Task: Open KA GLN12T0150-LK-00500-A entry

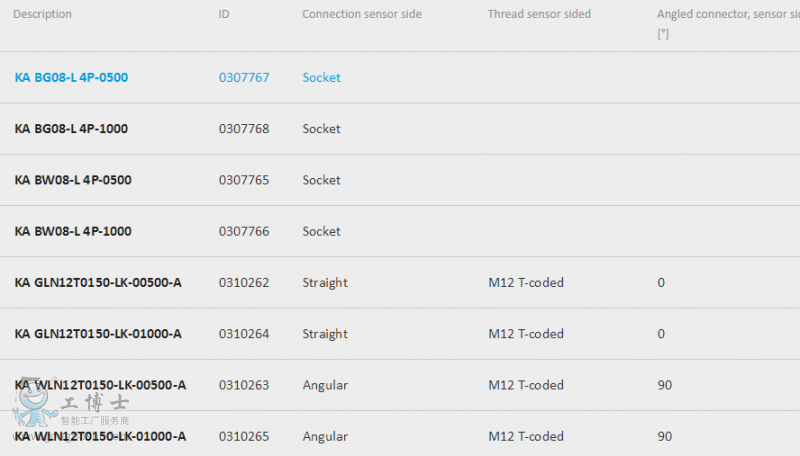Action: [x=98, y=283]
